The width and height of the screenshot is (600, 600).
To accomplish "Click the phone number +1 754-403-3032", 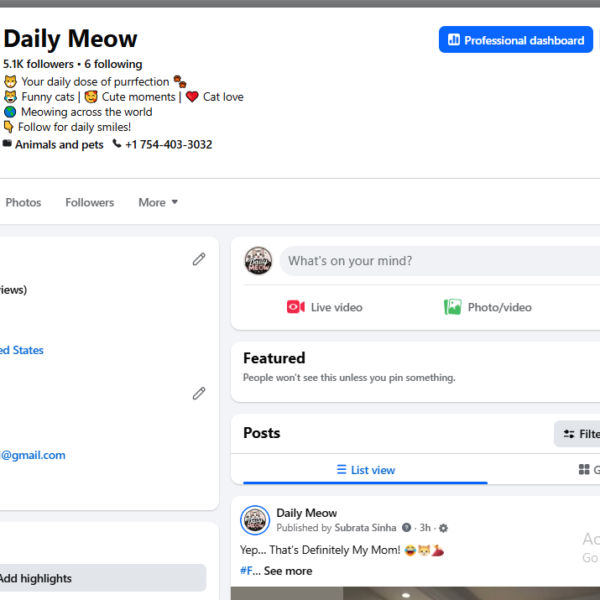I will (x=169, y=144).
